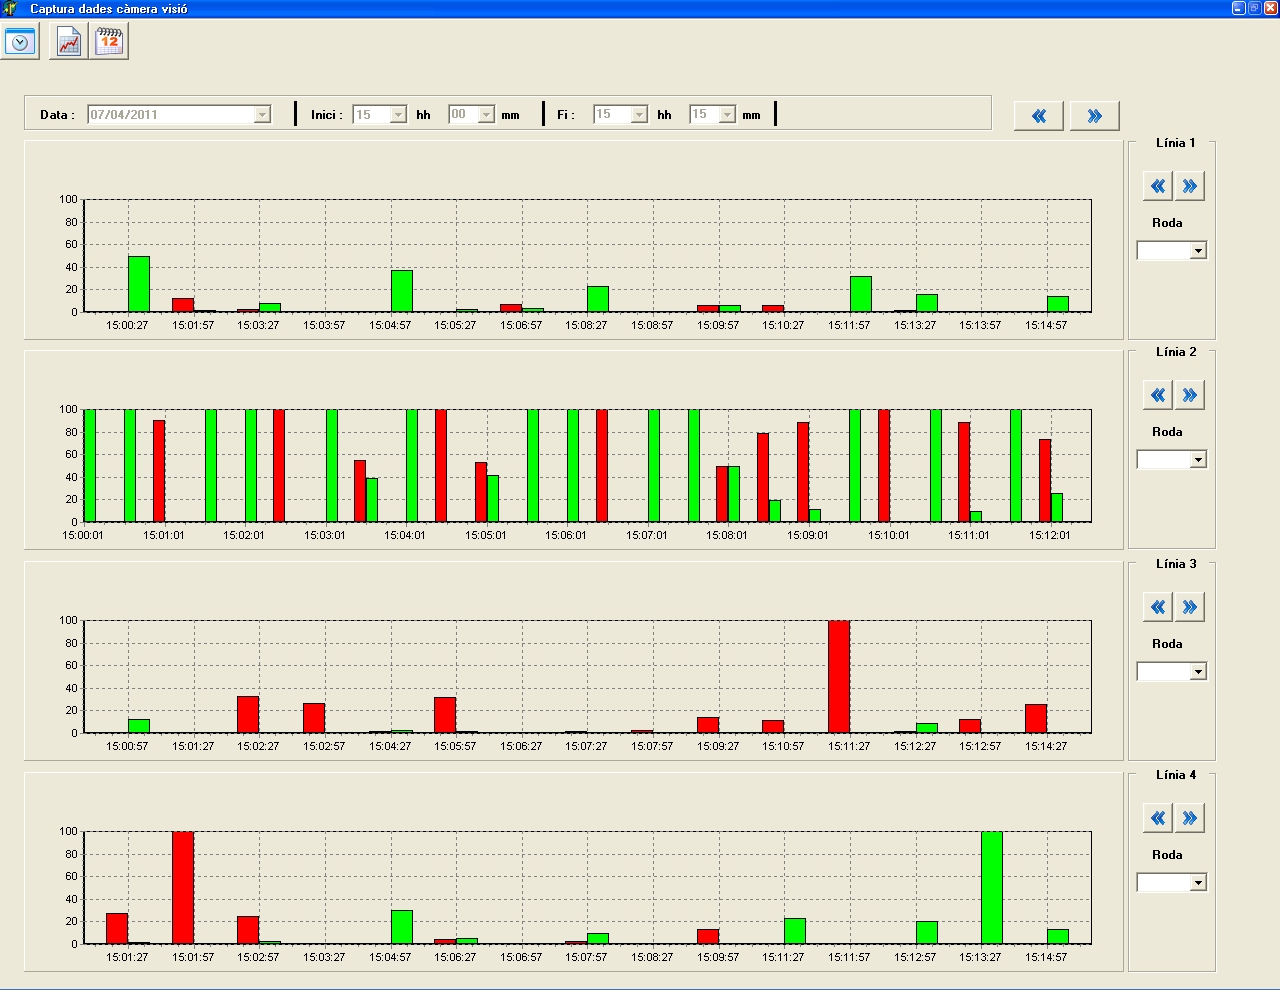1280x990 pixels.
Task: Open the Roda dropdown for Línia 2
Action: pos(1198,460)
